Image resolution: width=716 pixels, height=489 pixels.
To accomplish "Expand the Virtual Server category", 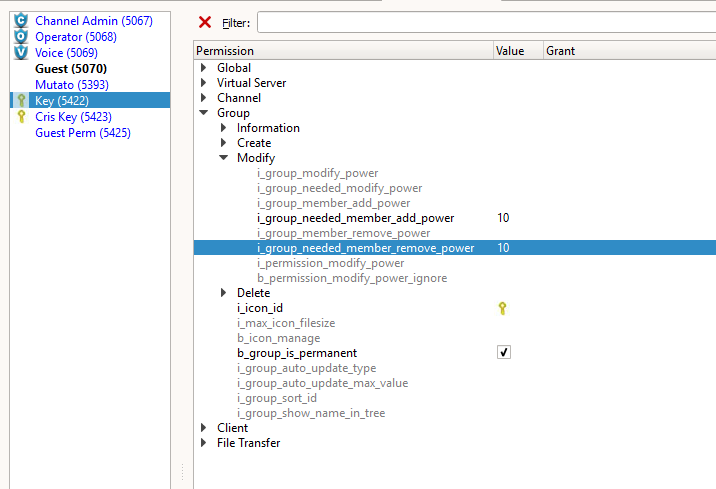I will pyautogui.click(x=204, y=83).
